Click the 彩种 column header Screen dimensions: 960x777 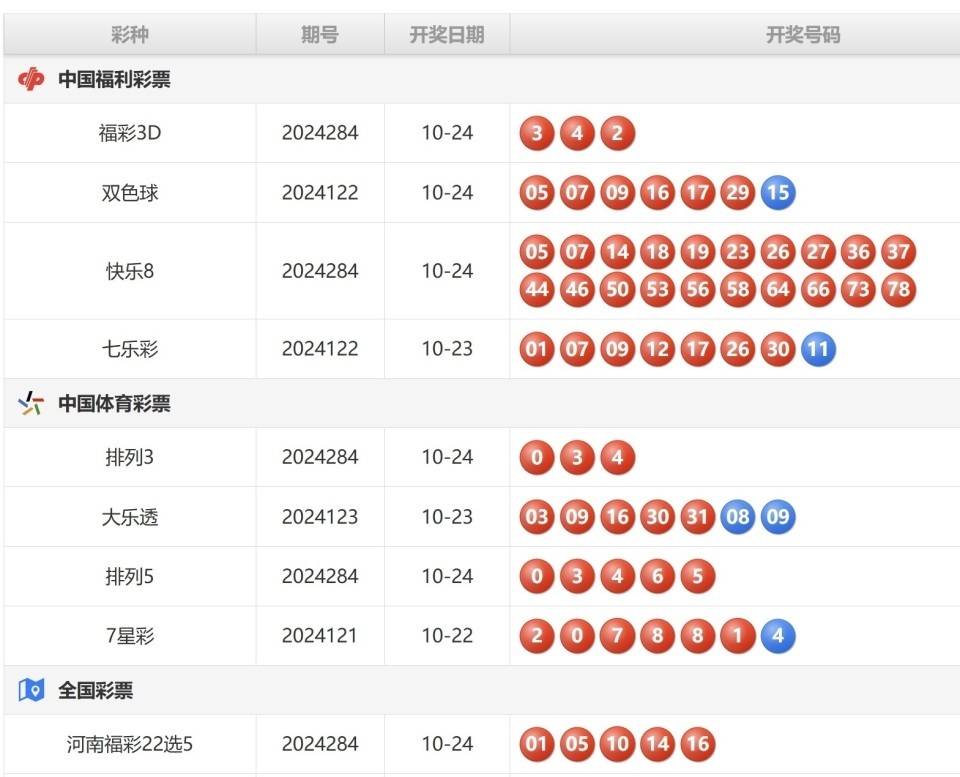(x=130, y=34)
